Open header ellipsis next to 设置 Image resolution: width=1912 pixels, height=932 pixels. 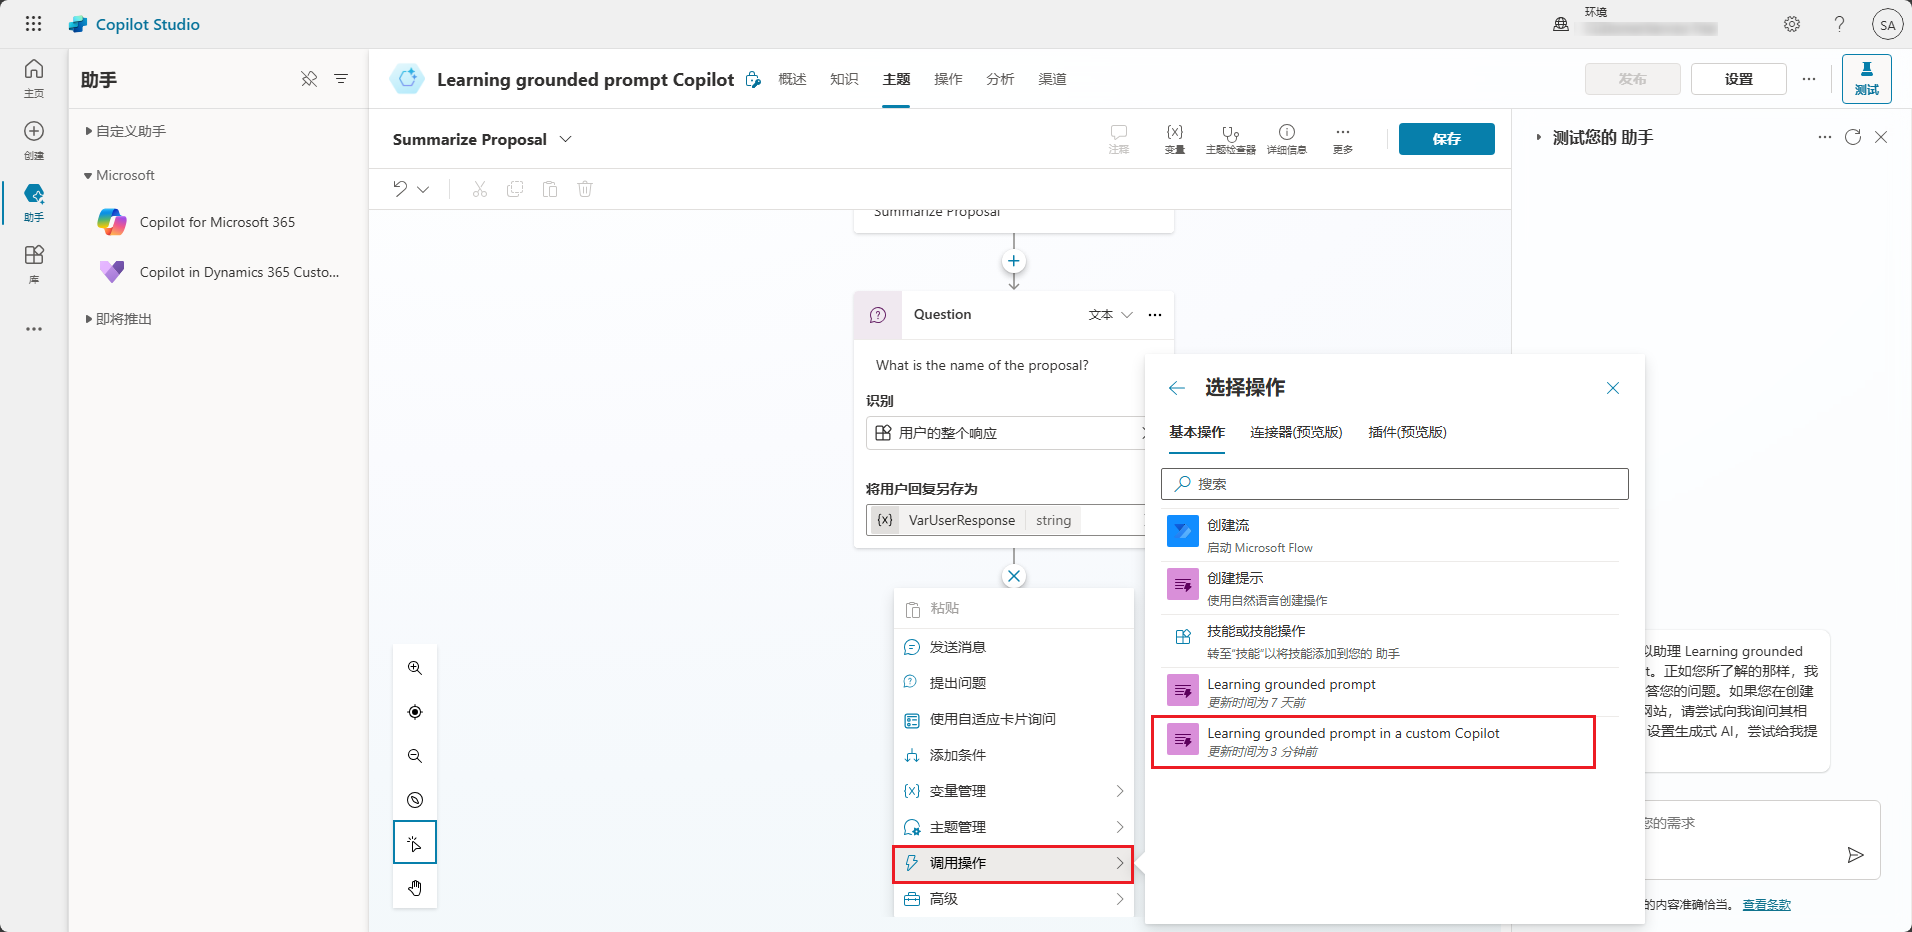1809,79
